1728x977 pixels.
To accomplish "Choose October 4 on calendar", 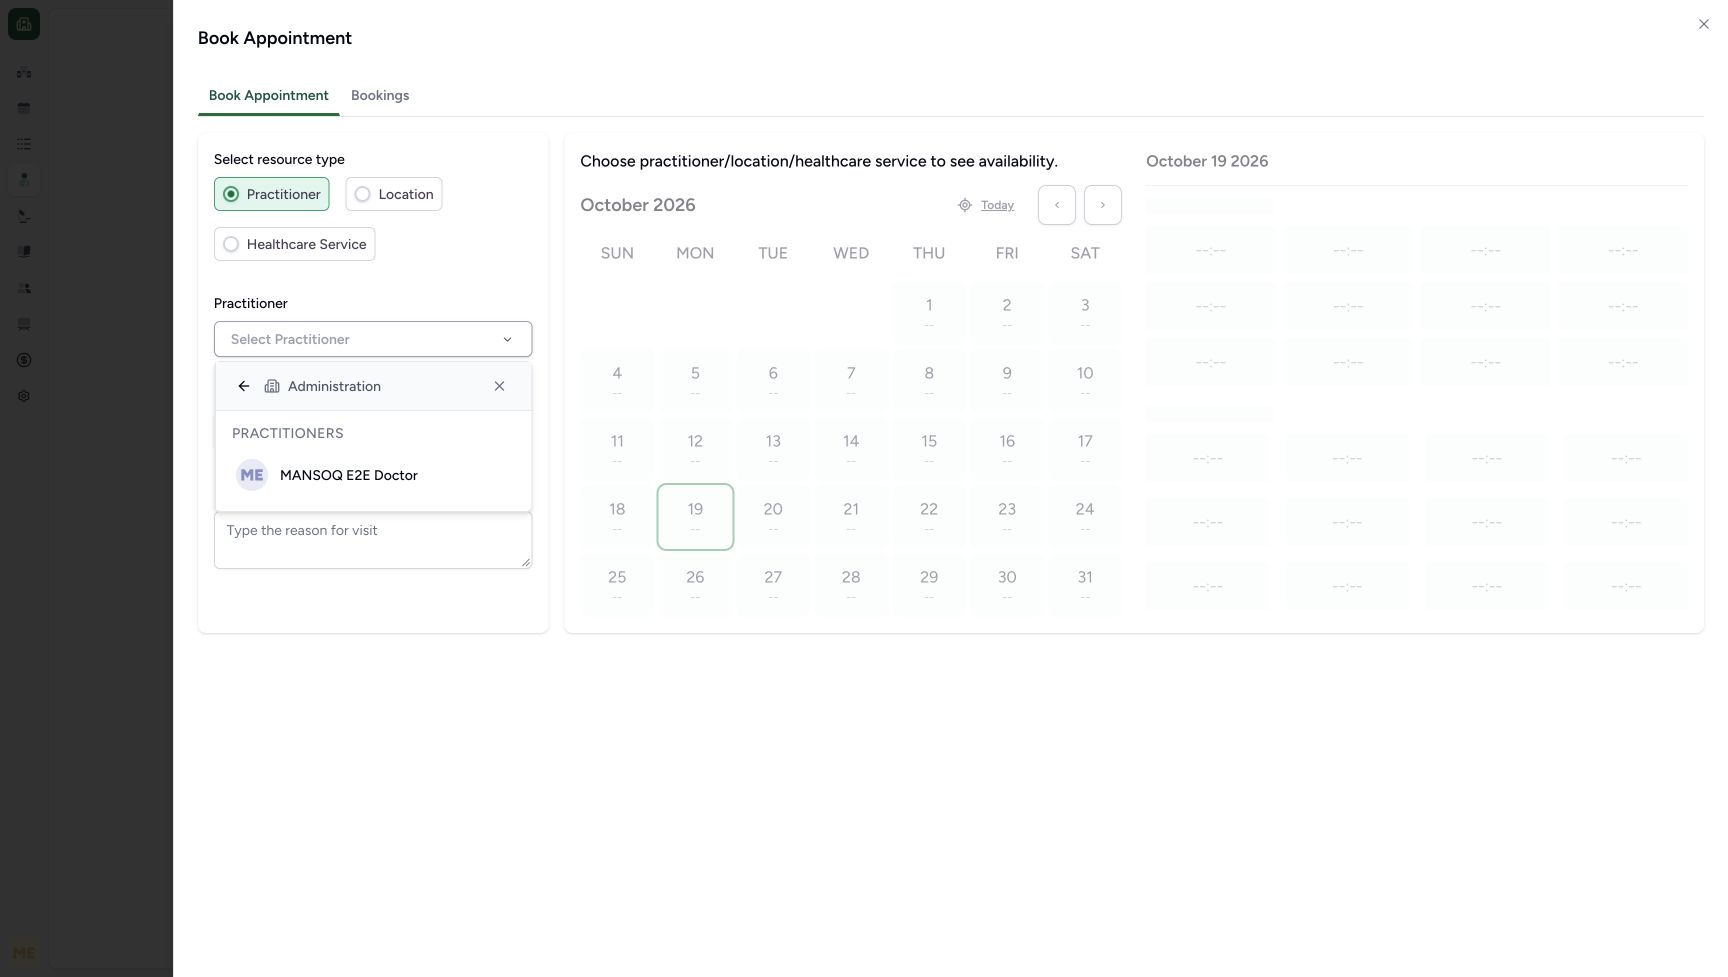I will click(x=617, y=381).
